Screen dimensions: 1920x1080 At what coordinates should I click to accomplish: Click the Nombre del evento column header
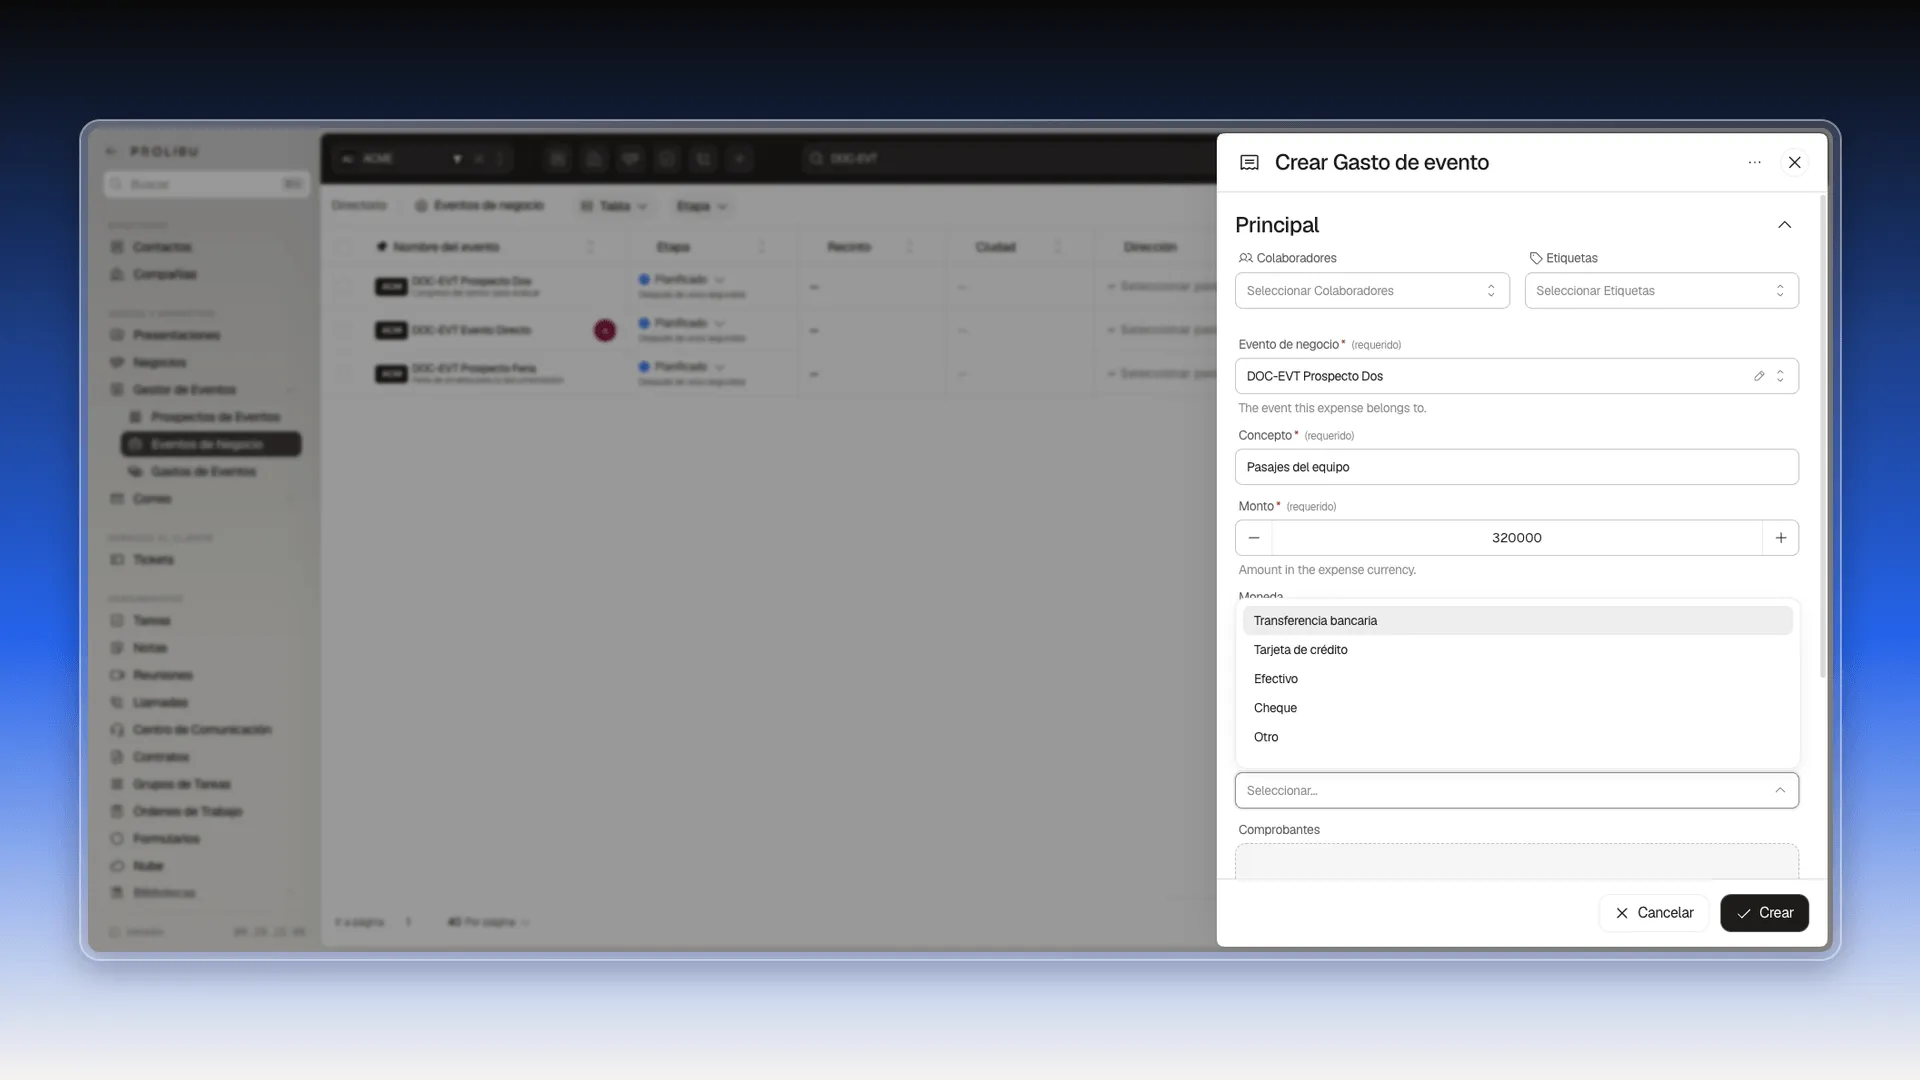[x=446, y=247]
